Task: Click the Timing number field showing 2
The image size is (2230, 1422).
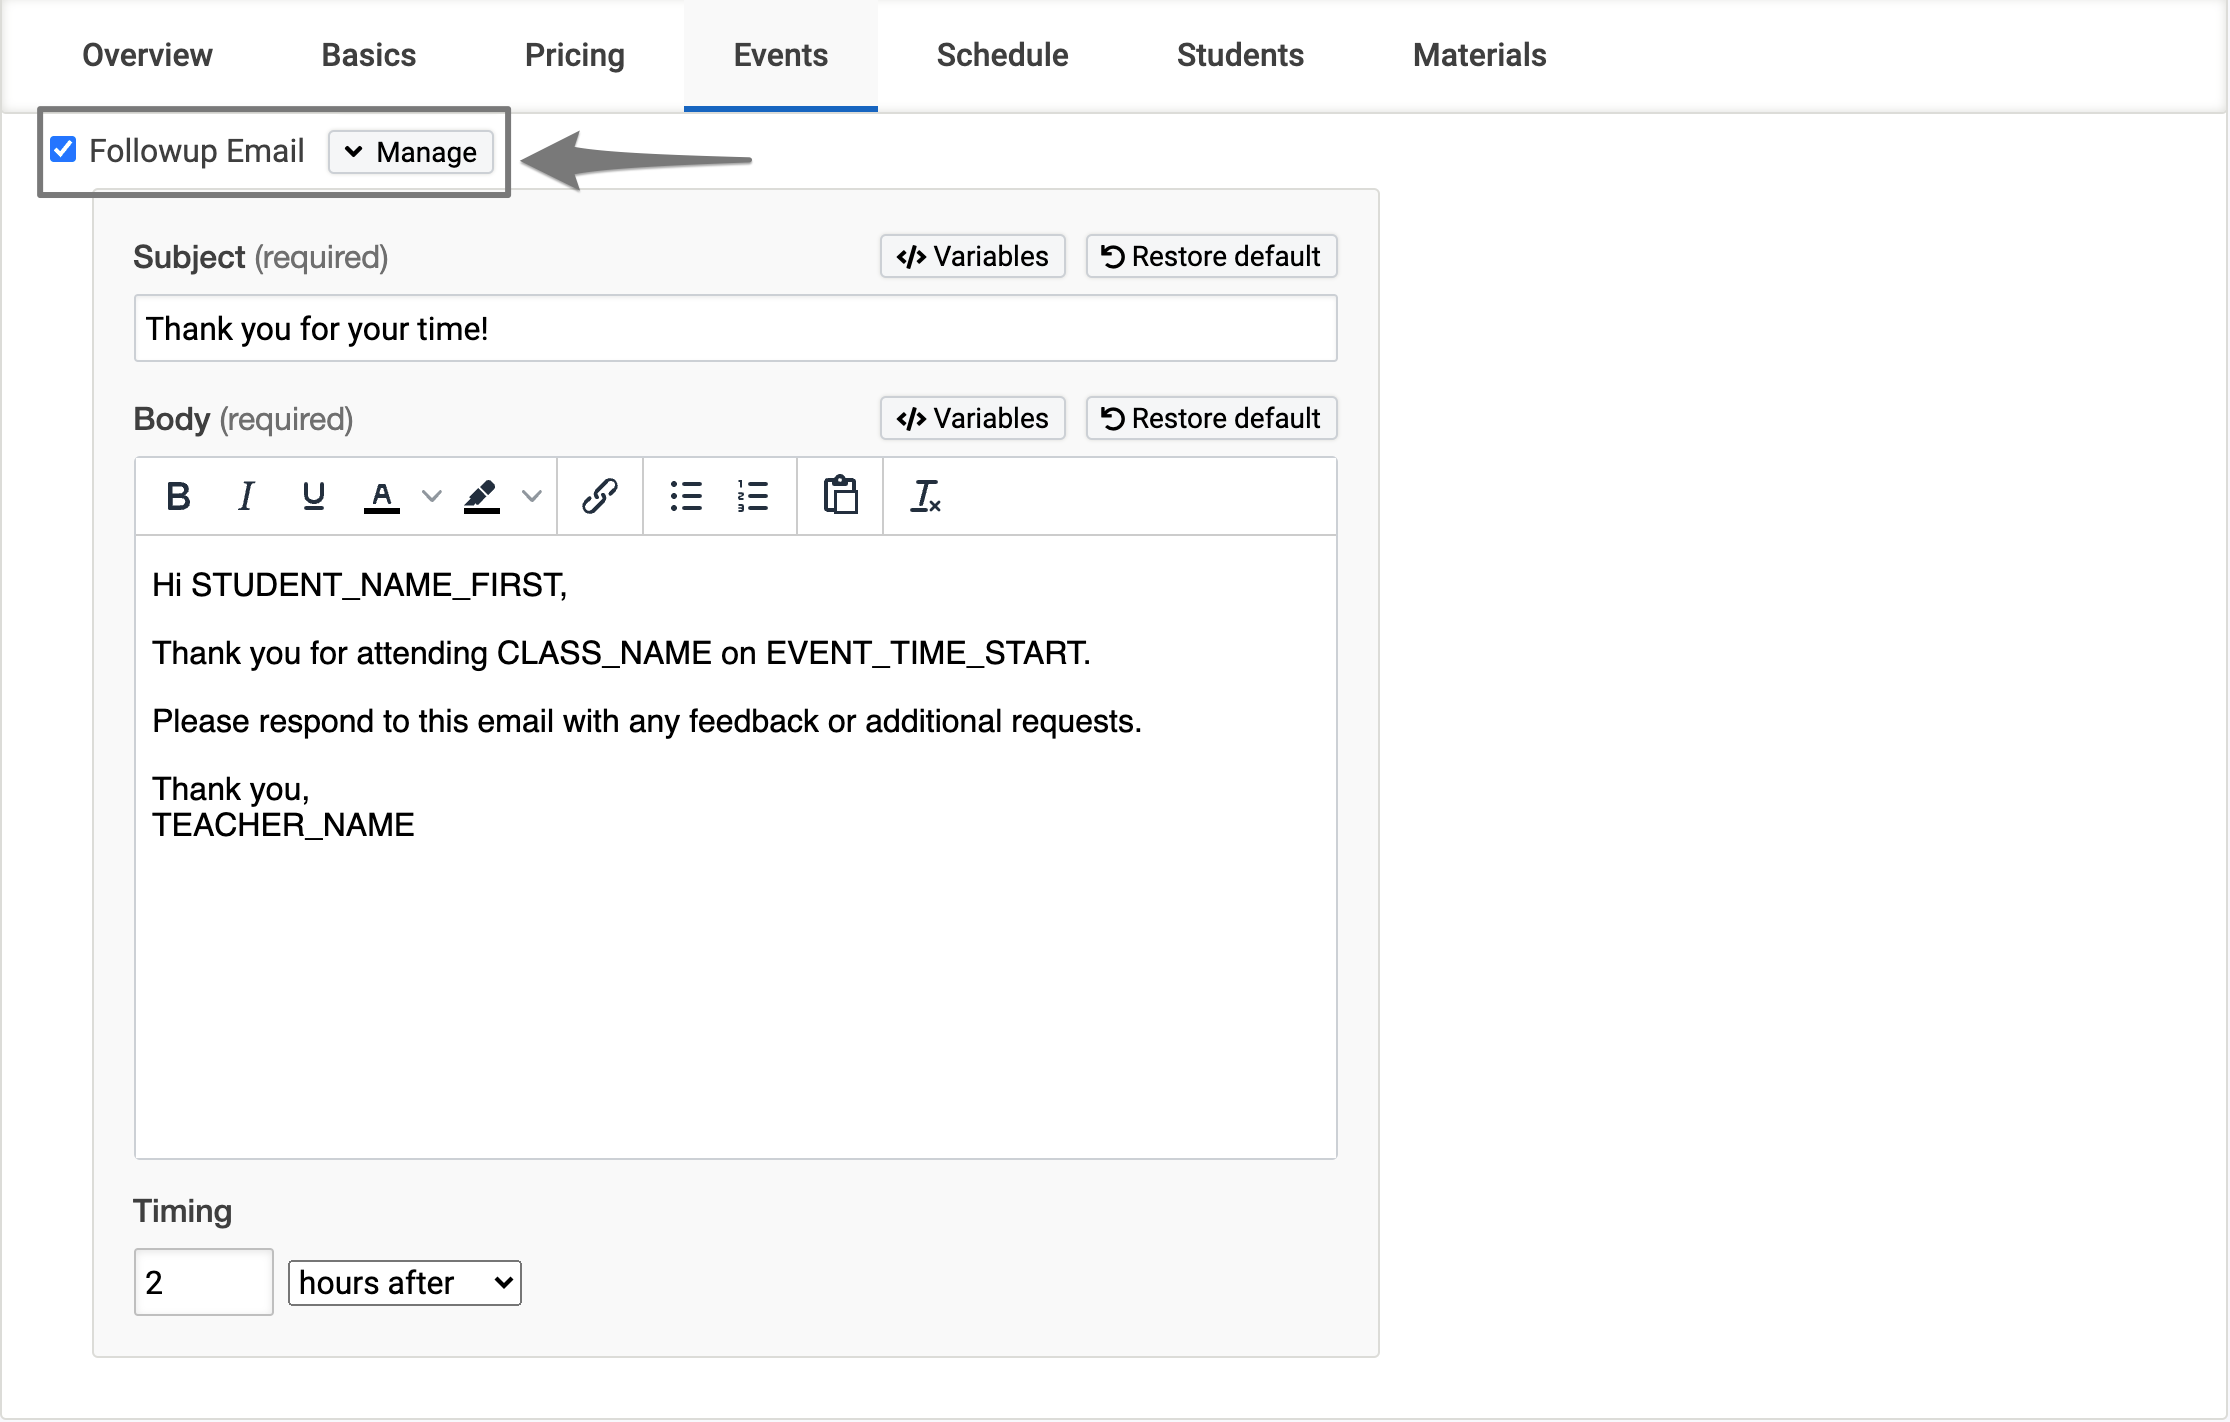Action: [204, 1282]
